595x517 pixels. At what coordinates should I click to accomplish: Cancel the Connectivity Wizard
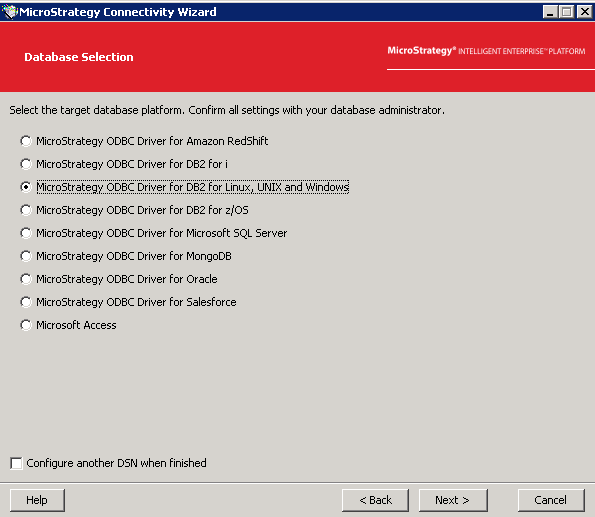coord(551,500)
